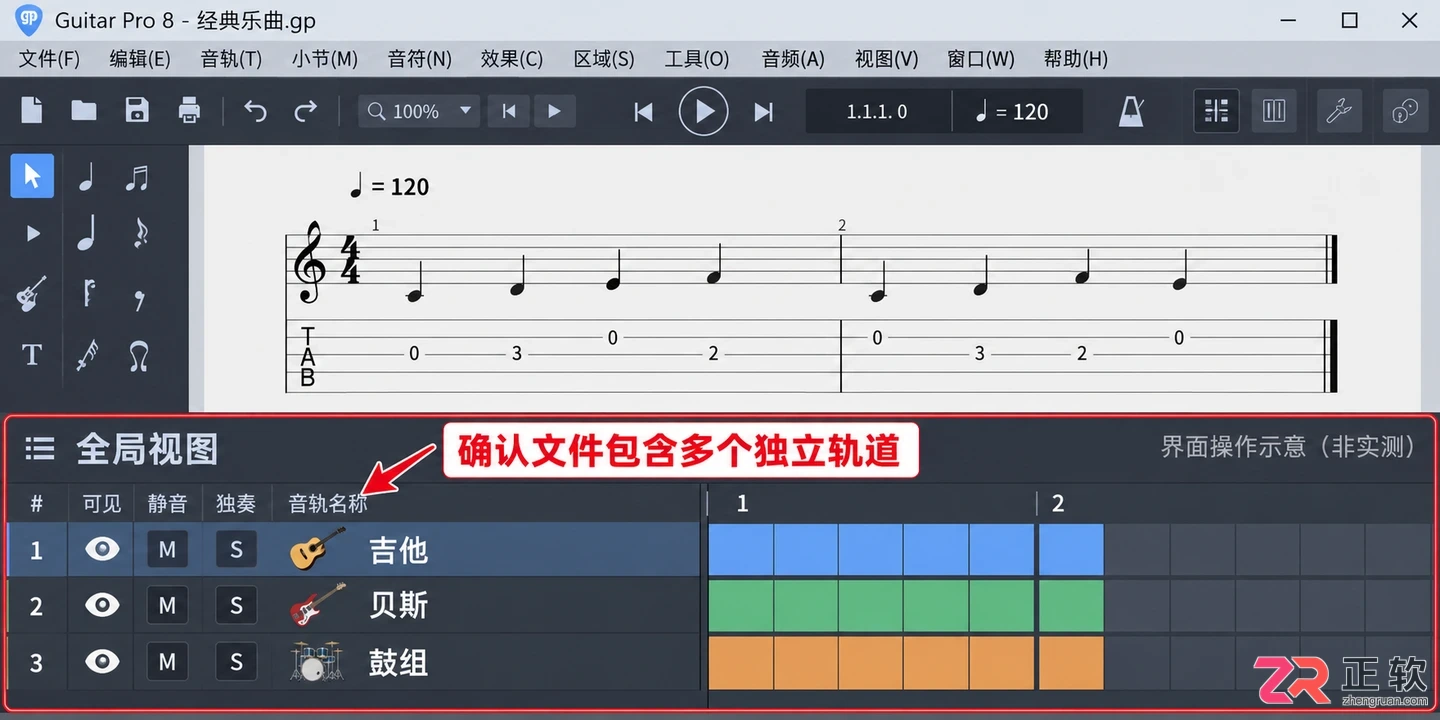Click the first blue block of 吉他 track
The image size is (1440, 720).
[740, 549]
